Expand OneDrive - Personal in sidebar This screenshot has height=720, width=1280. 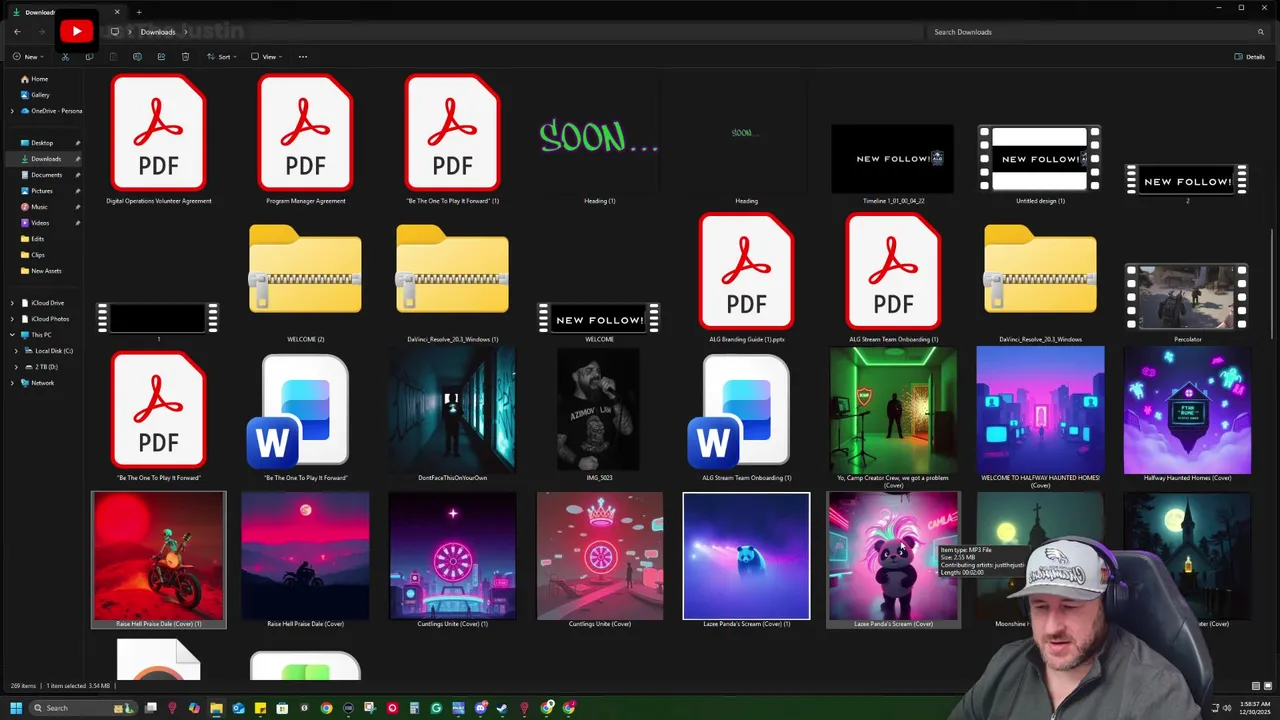12,111
